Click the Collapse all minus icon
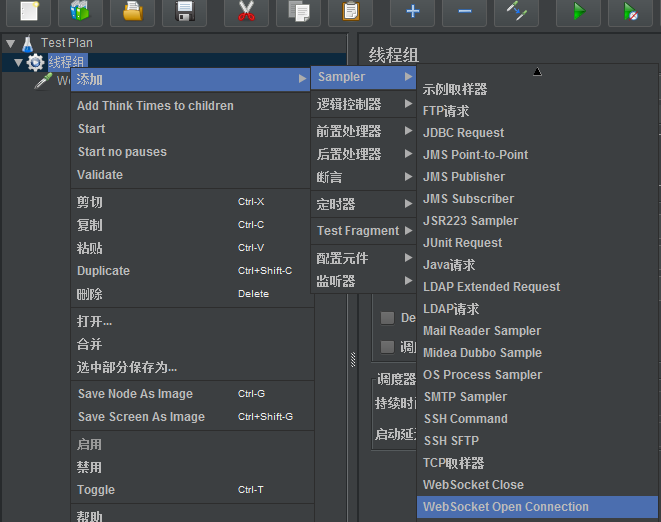Image resolution: width=661 pixels, height=522 pixels. [465, 11]
